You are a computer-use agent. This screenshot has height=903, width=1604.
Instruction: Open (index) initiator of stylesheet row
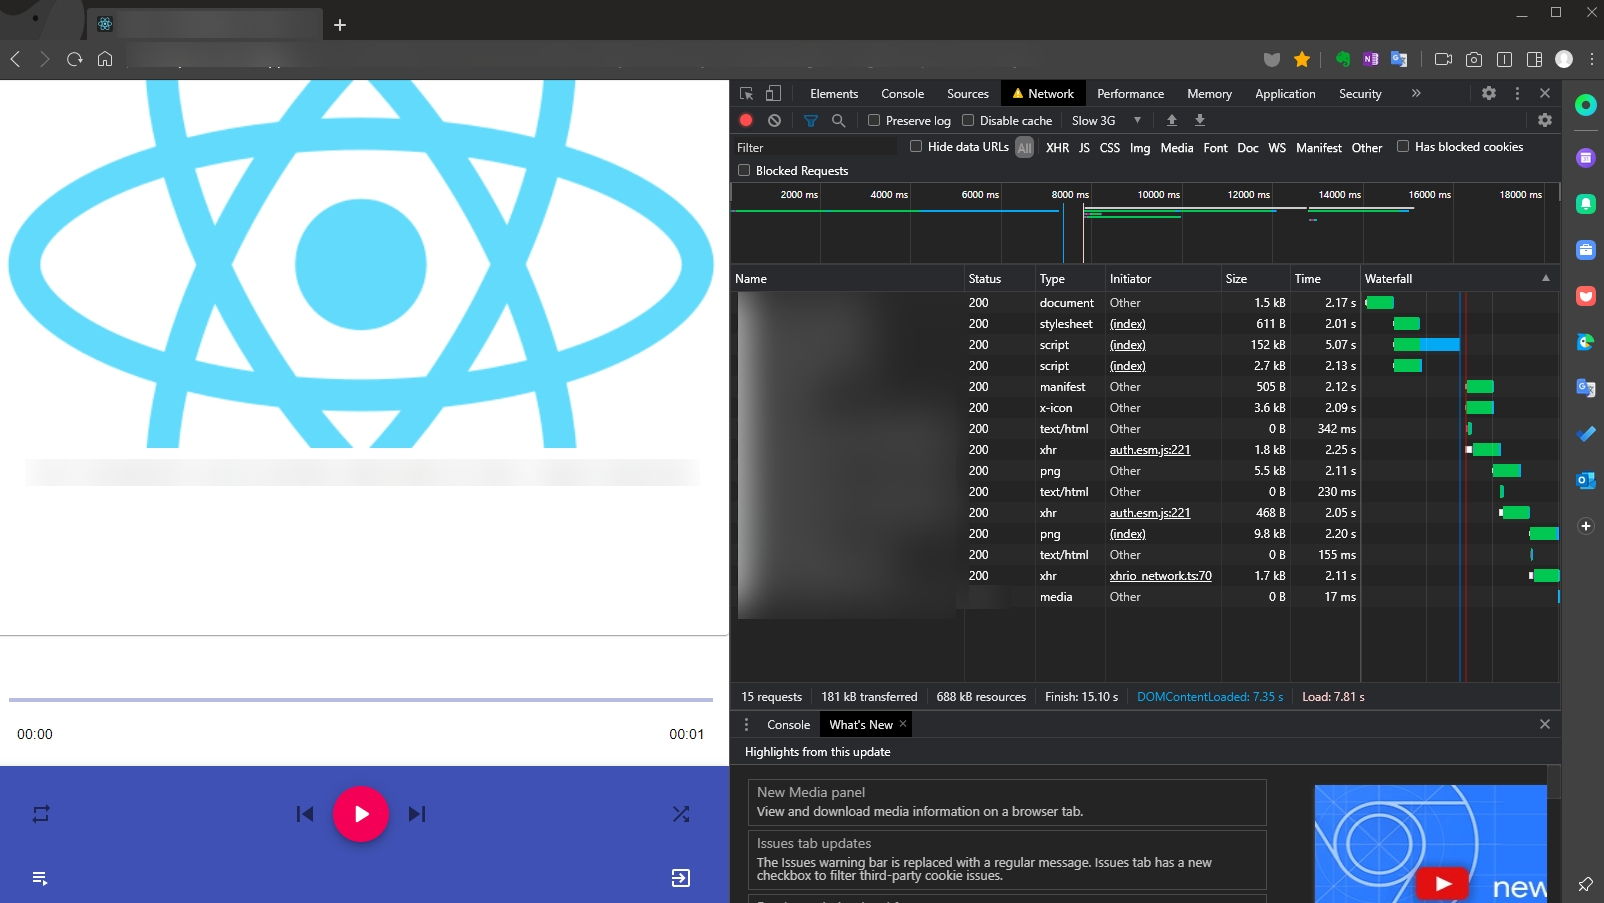1127,324
